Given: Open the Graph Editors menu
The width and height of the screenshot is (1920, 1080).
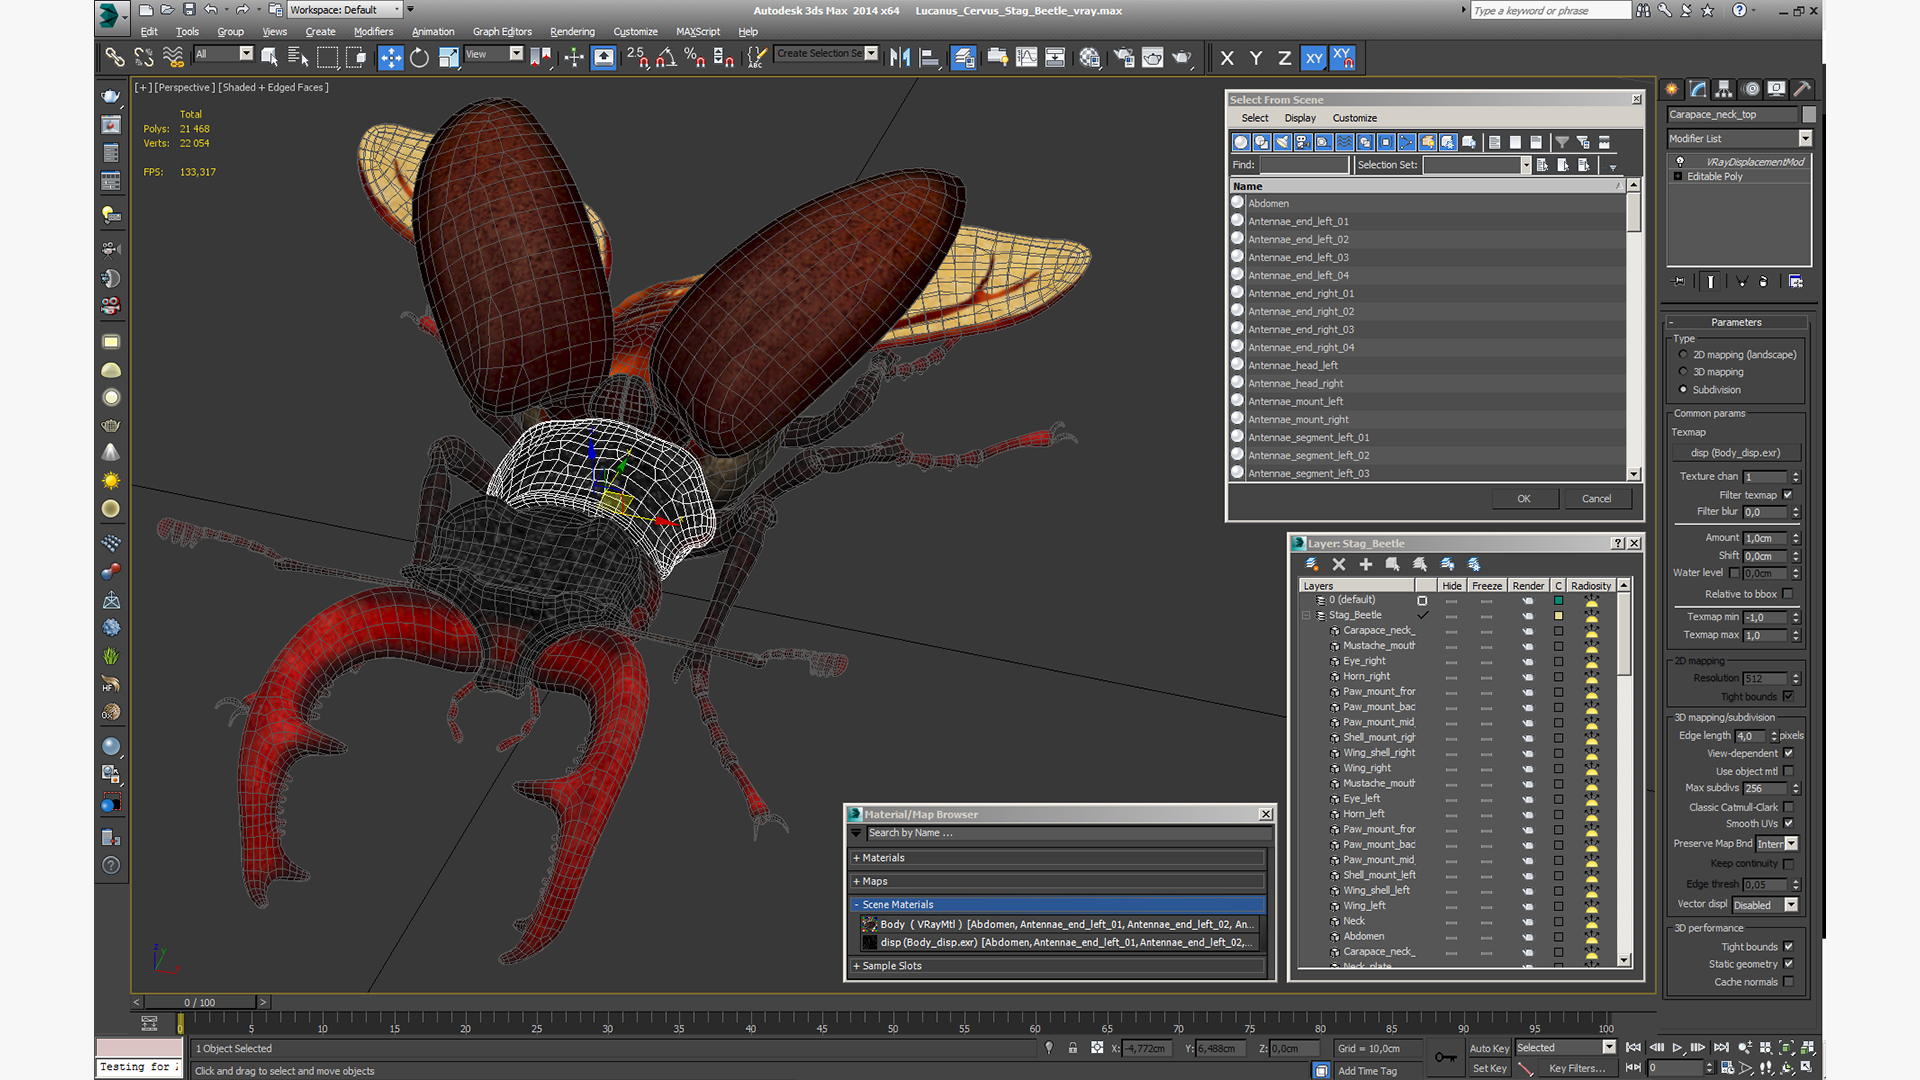Looking at the screenshot, I should tap(502, 32).
